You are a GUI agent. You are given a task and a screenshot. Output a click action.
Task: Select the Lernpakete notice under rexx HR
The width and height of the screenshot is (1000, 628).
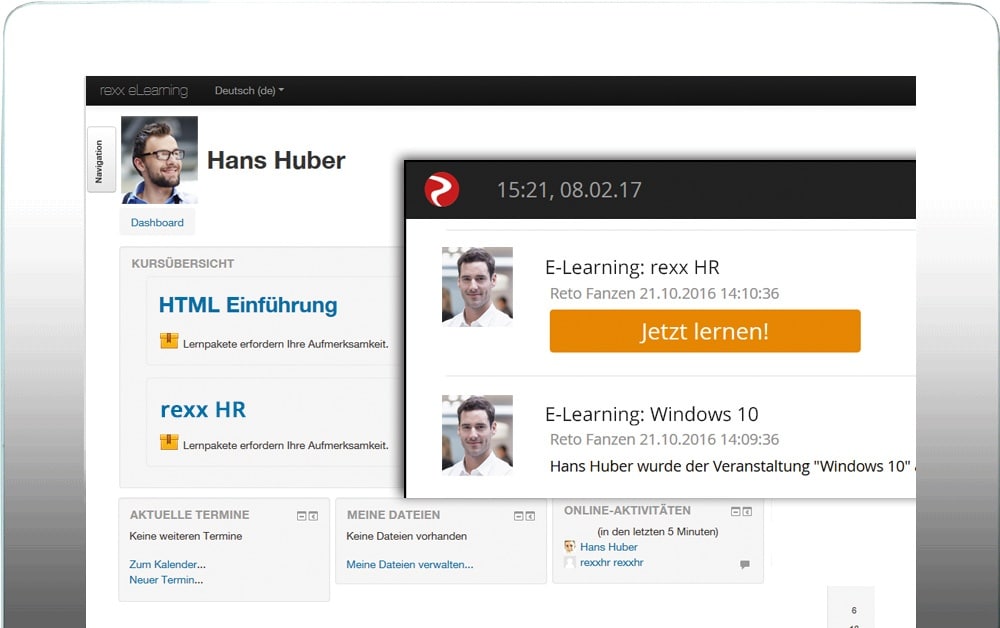pos(286,446)
